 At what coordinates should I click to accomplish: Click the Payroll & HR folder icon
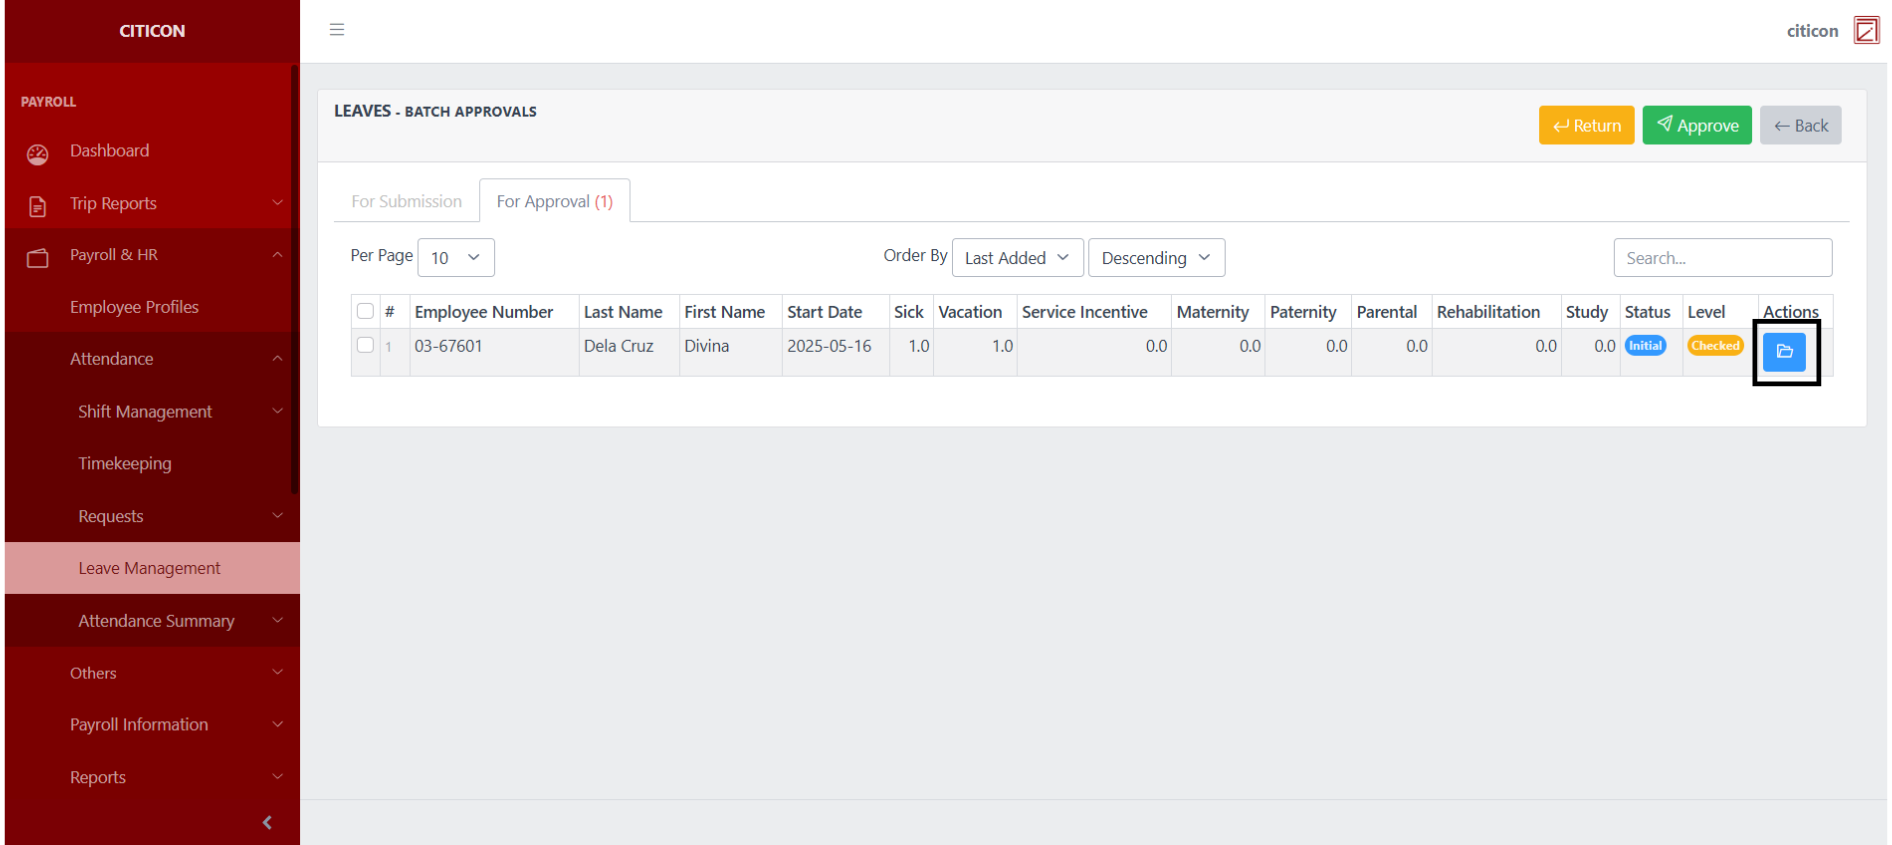(x=38, y=258)
